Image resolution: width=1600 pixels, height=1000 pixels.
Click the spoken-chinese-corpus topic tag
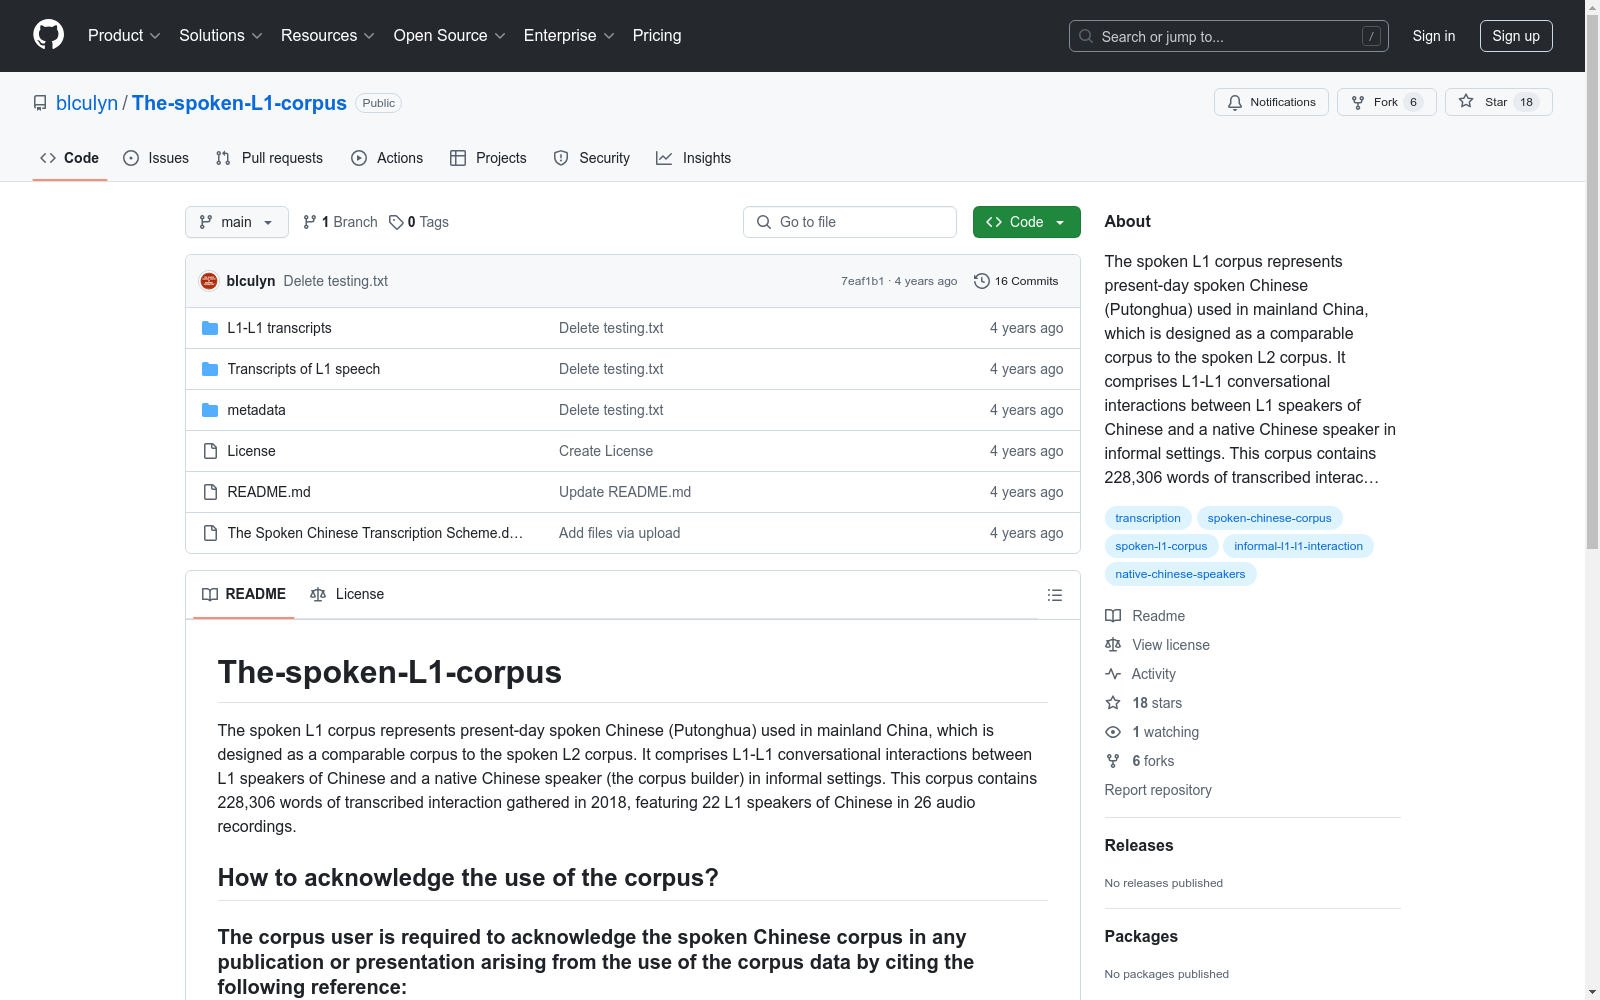(1269, 518)
